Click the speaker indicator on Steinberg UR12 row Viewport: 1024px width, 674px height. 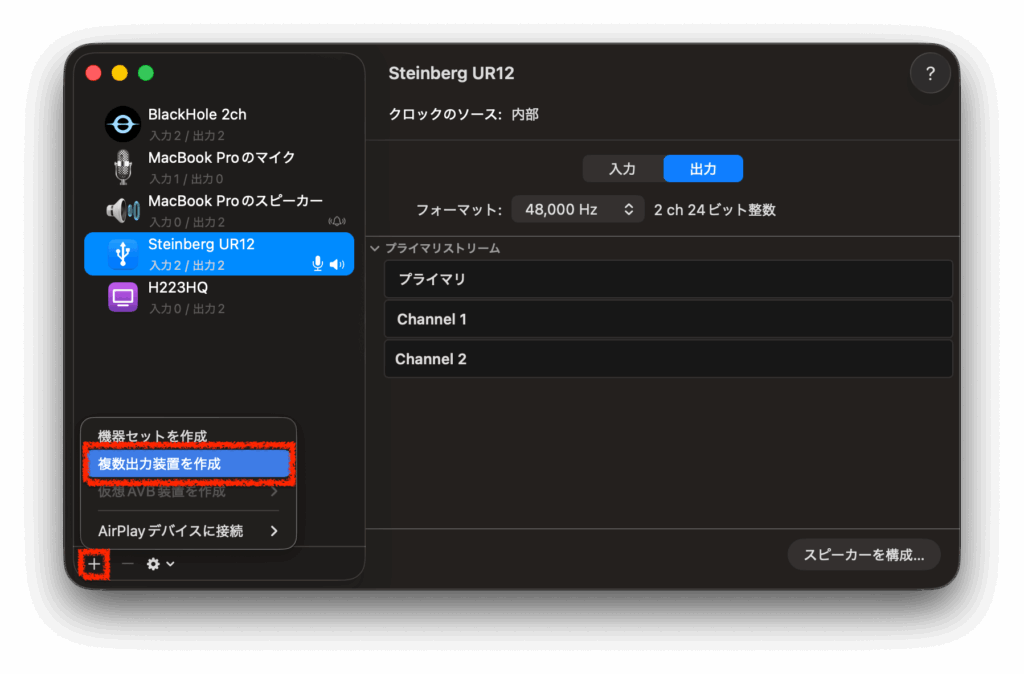pyautogui.click(x=337, y=265)
